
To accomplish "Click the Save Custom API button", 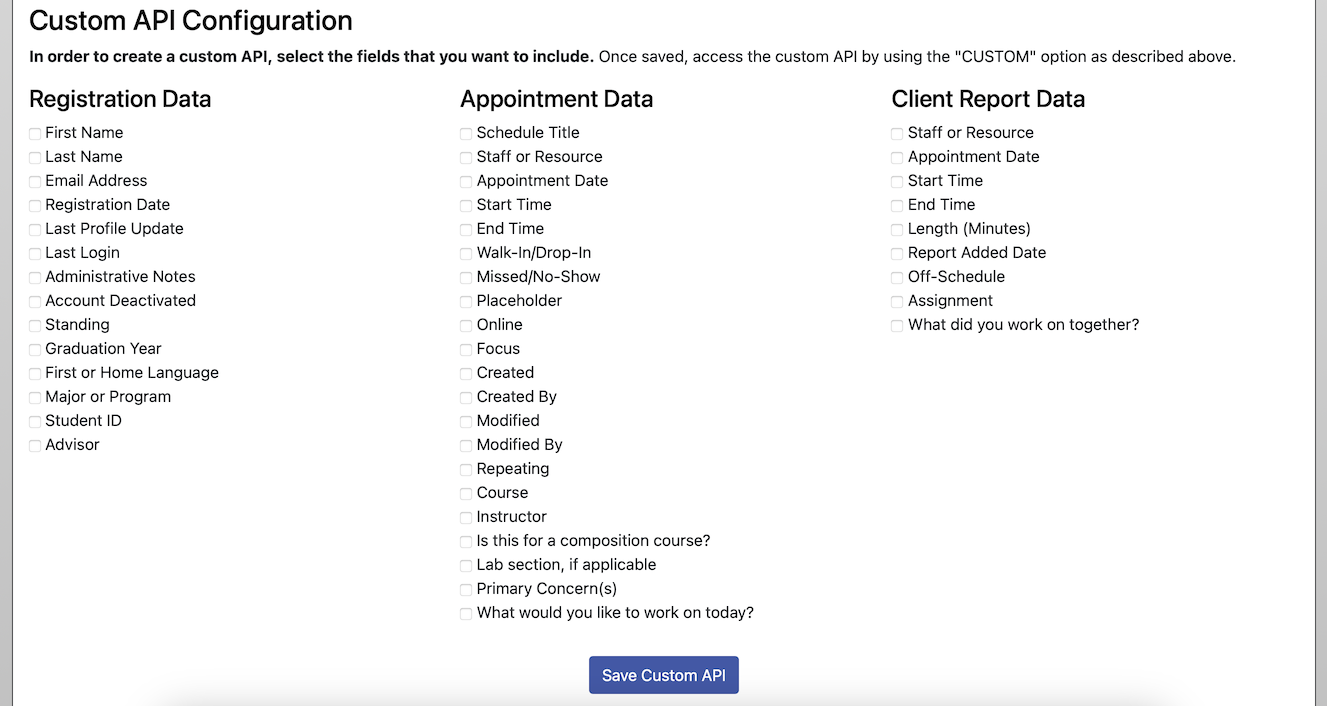I will tap(663, 675).
